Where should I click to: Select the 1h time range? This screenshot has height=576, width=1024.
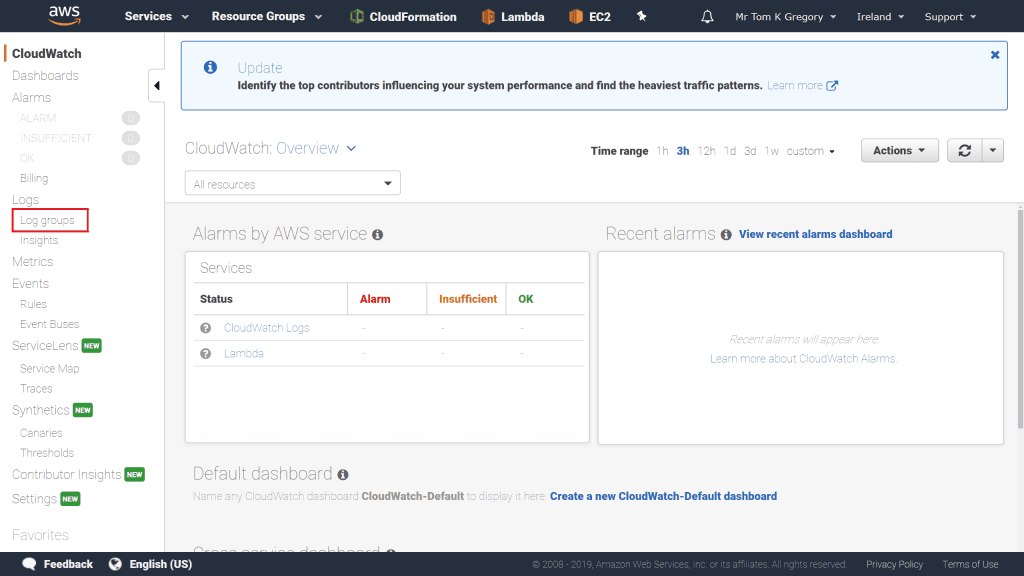(662, 151)
